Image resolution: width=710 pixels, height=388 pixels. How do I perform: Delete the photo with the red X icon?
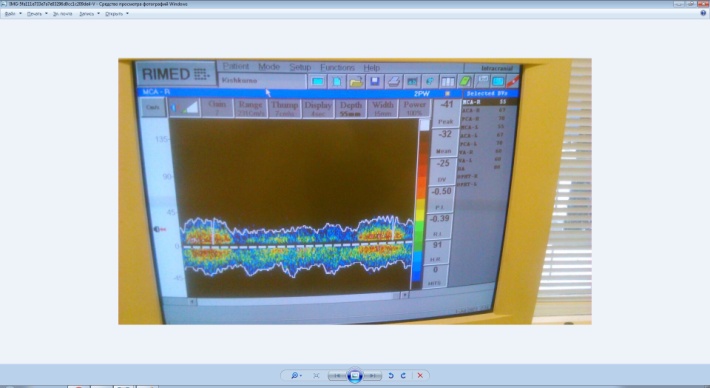[420, 375]
